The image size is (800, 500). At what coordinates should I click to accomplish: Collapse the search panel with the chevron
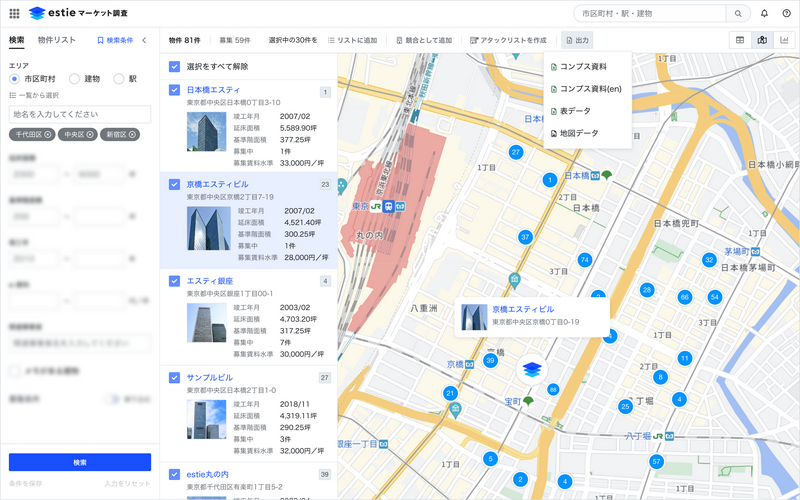click(x=144, y=40)
